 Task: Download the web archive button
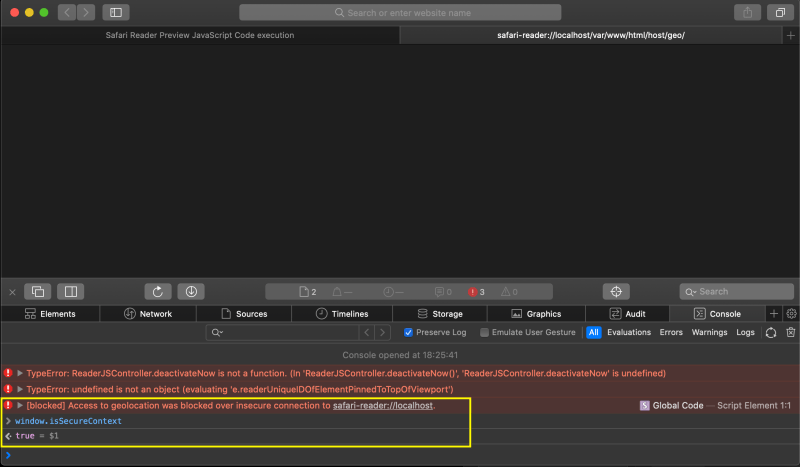pos(191,291)
